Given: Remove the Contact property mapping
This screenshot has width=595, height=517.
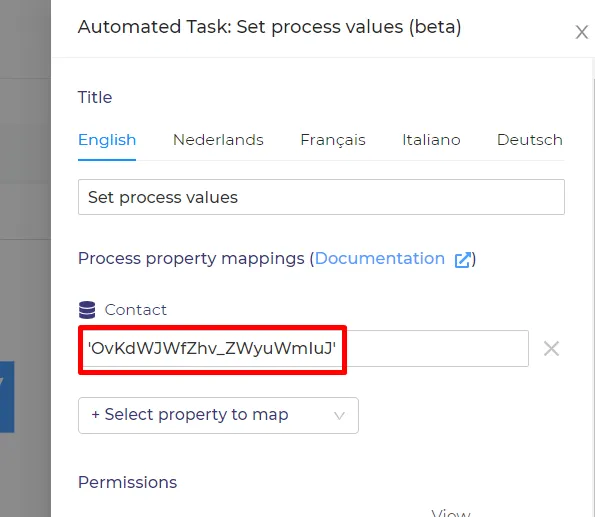Looking at the screenshot, I should pos(551,348).
